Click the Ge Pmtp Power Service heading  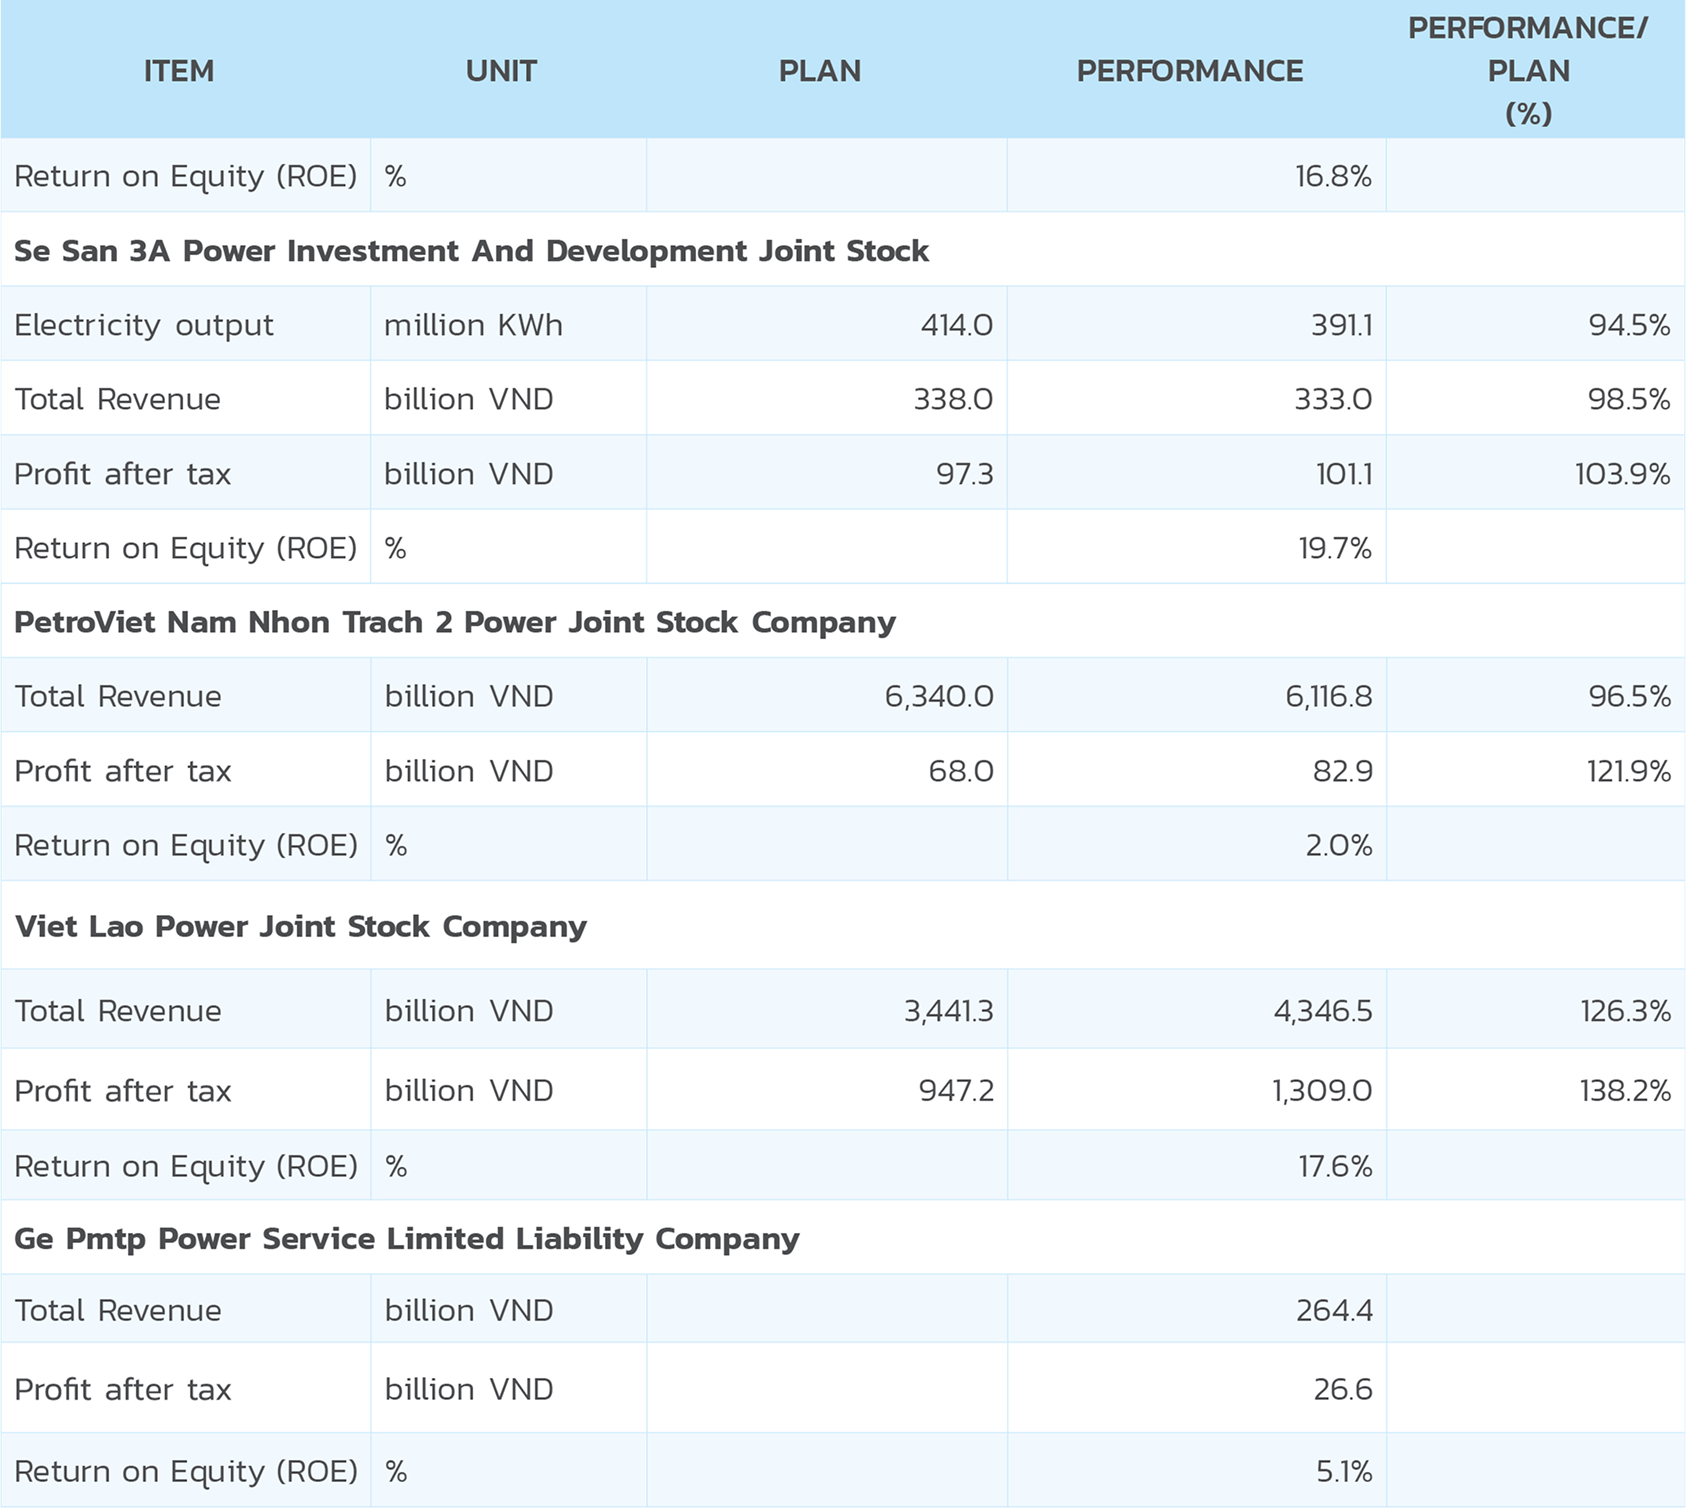407,1238
